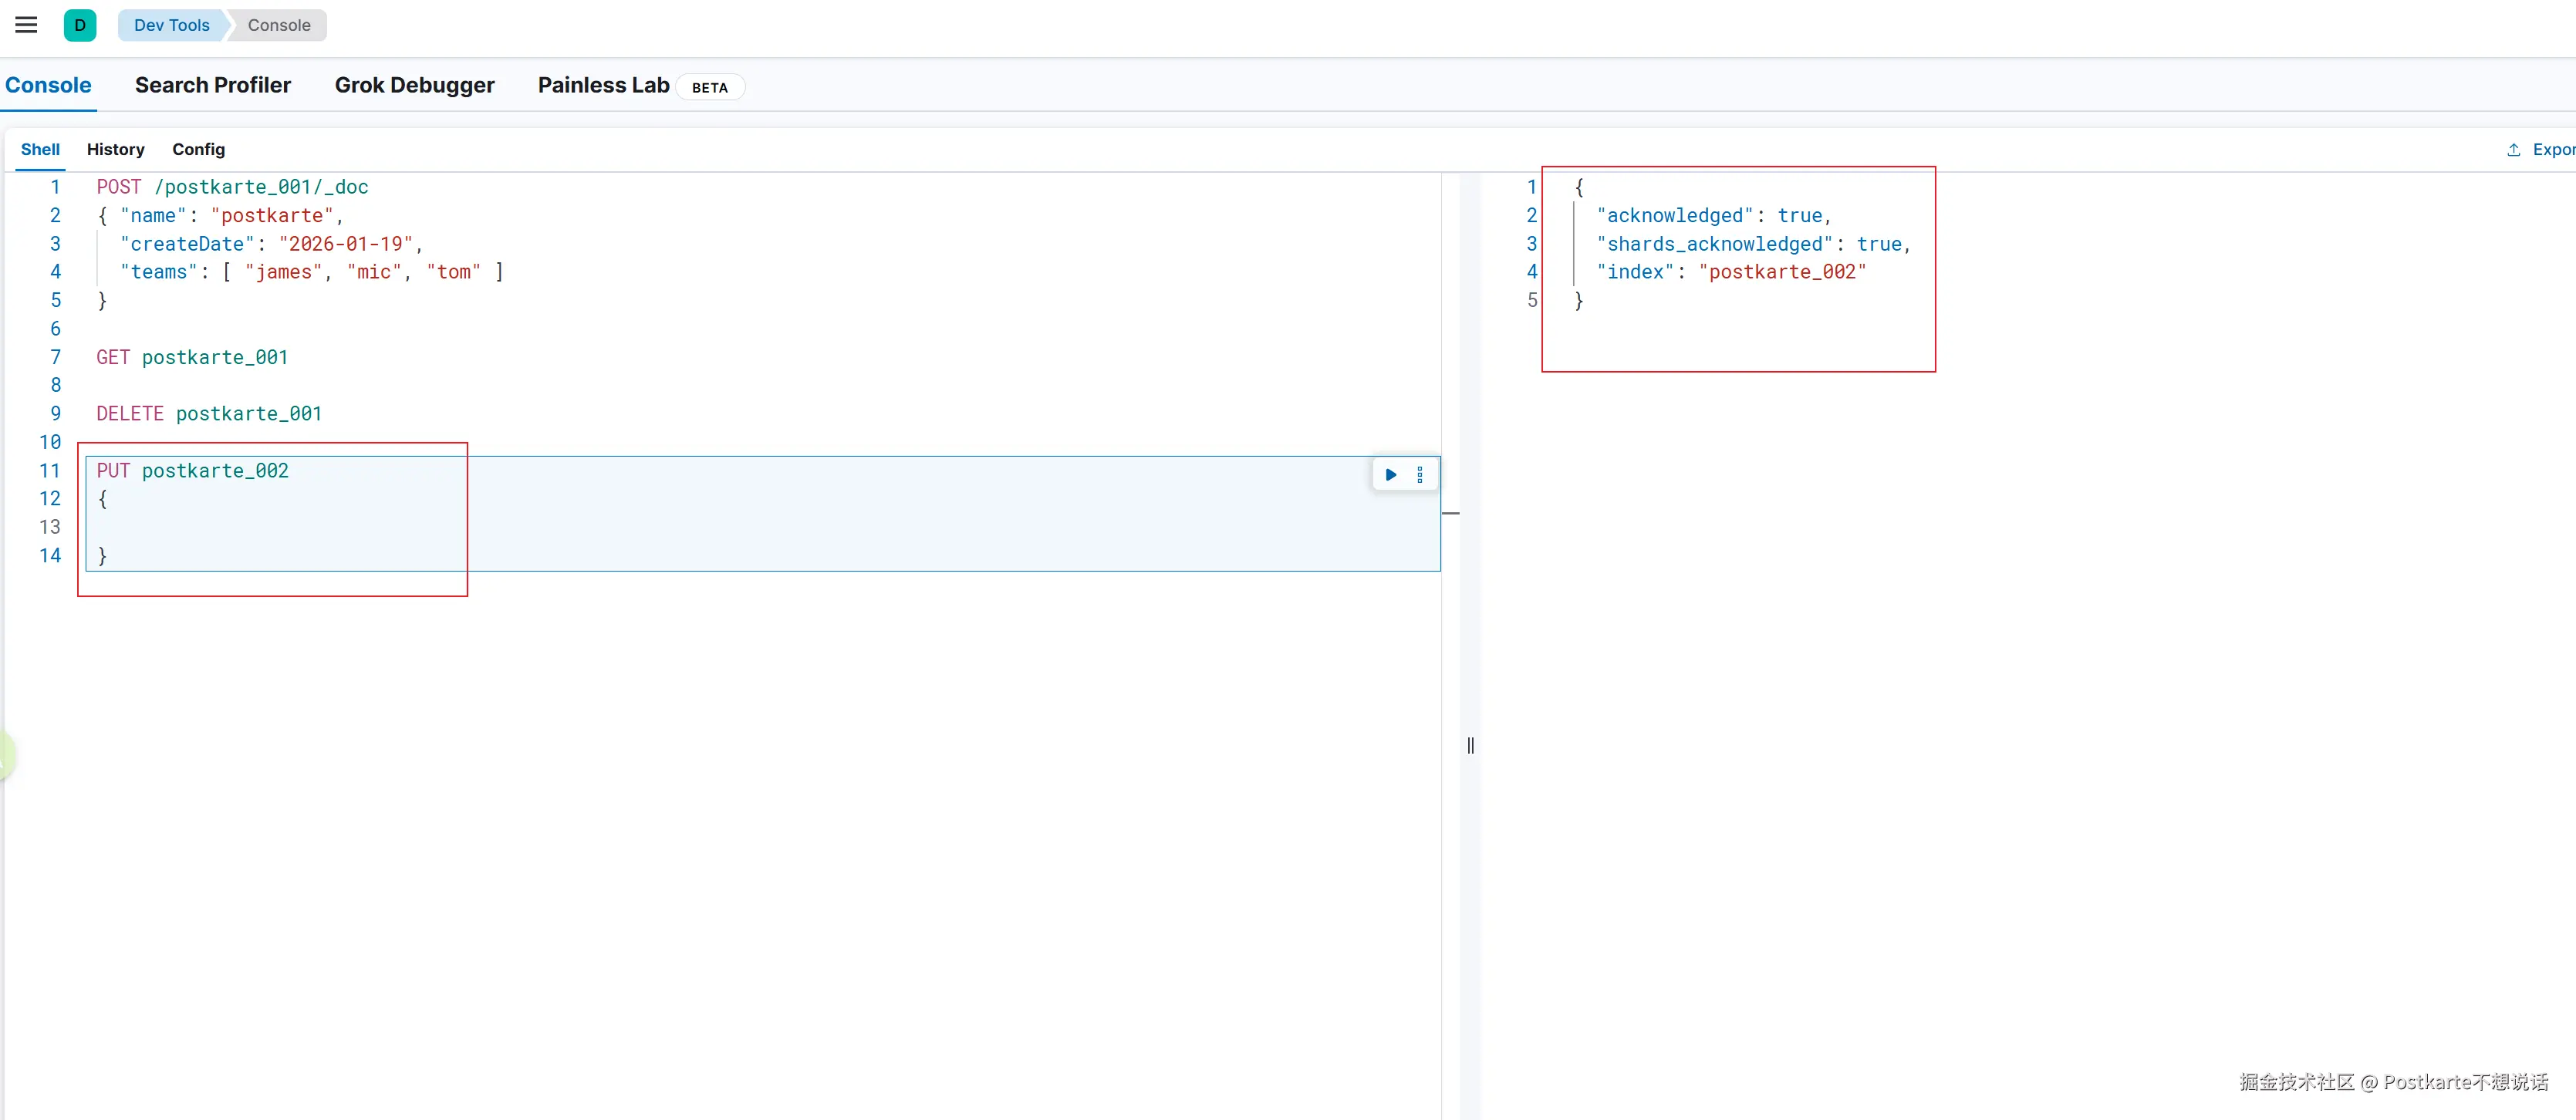Screen dimensions: 2576x1120
Task: Select the Console main tab
Action: (x=48, y=85)
